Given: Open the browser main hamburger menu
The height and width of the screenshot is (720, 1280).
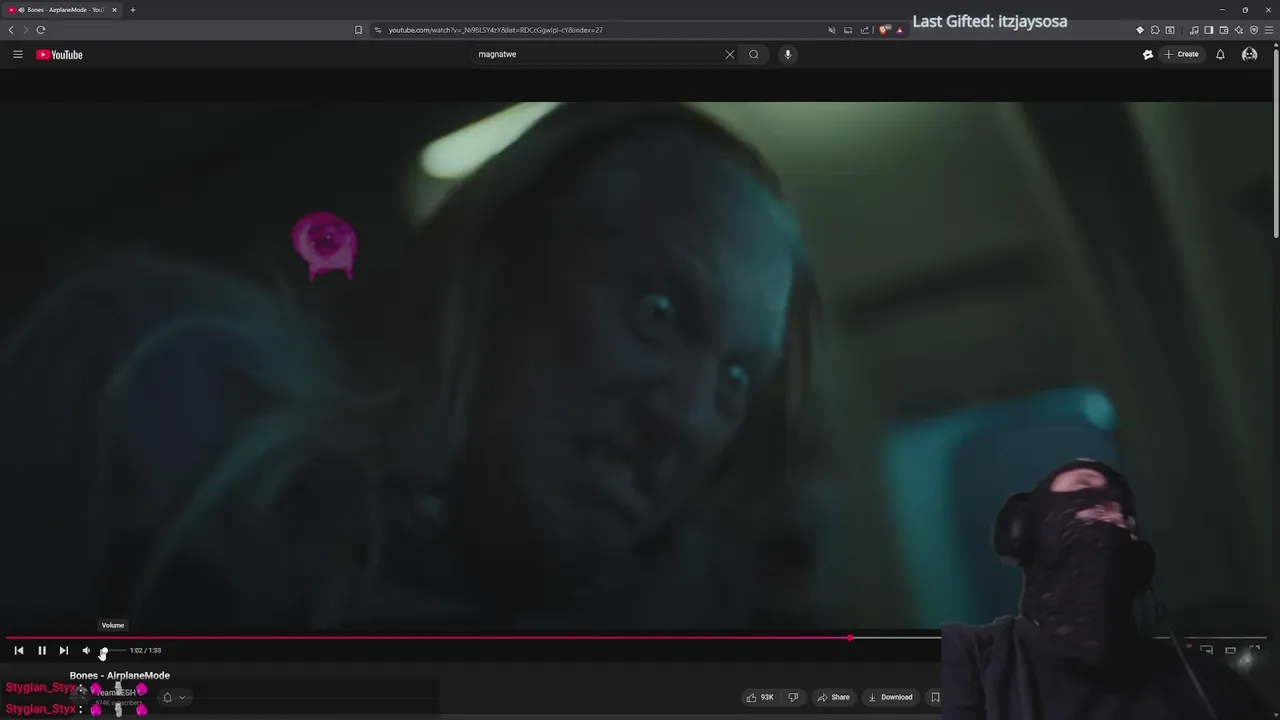Looking at the screenshot, I should 1269,30.
